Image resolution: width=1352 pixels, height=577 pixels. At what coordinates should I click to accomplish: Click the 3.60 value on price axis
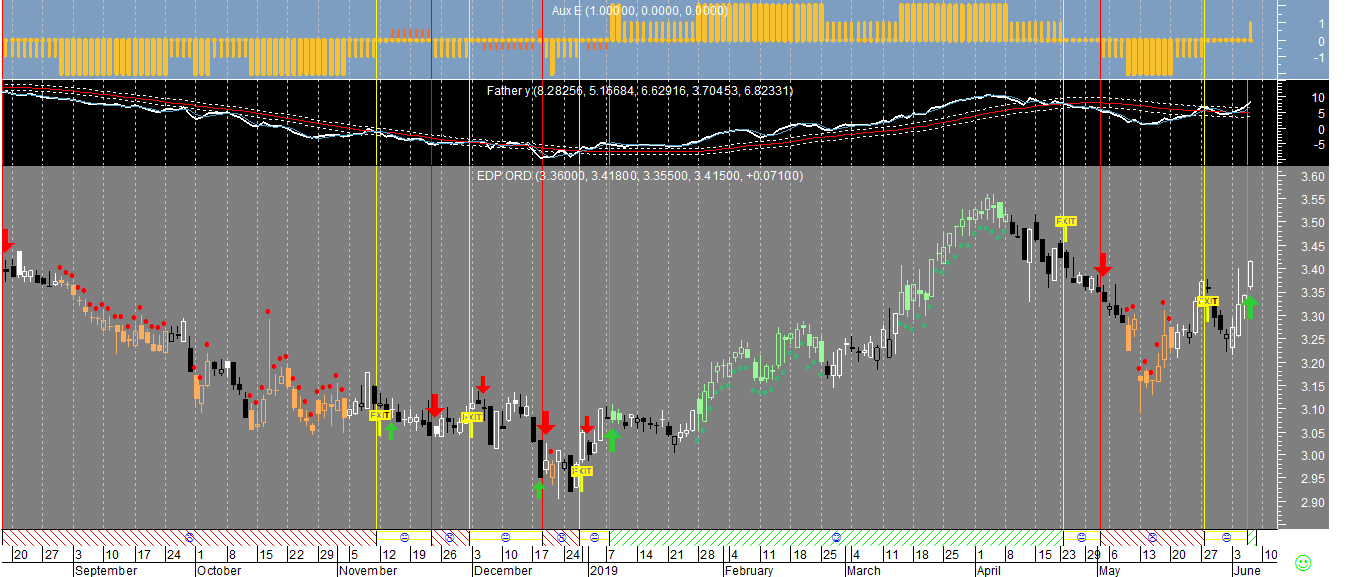[1311, 177]
